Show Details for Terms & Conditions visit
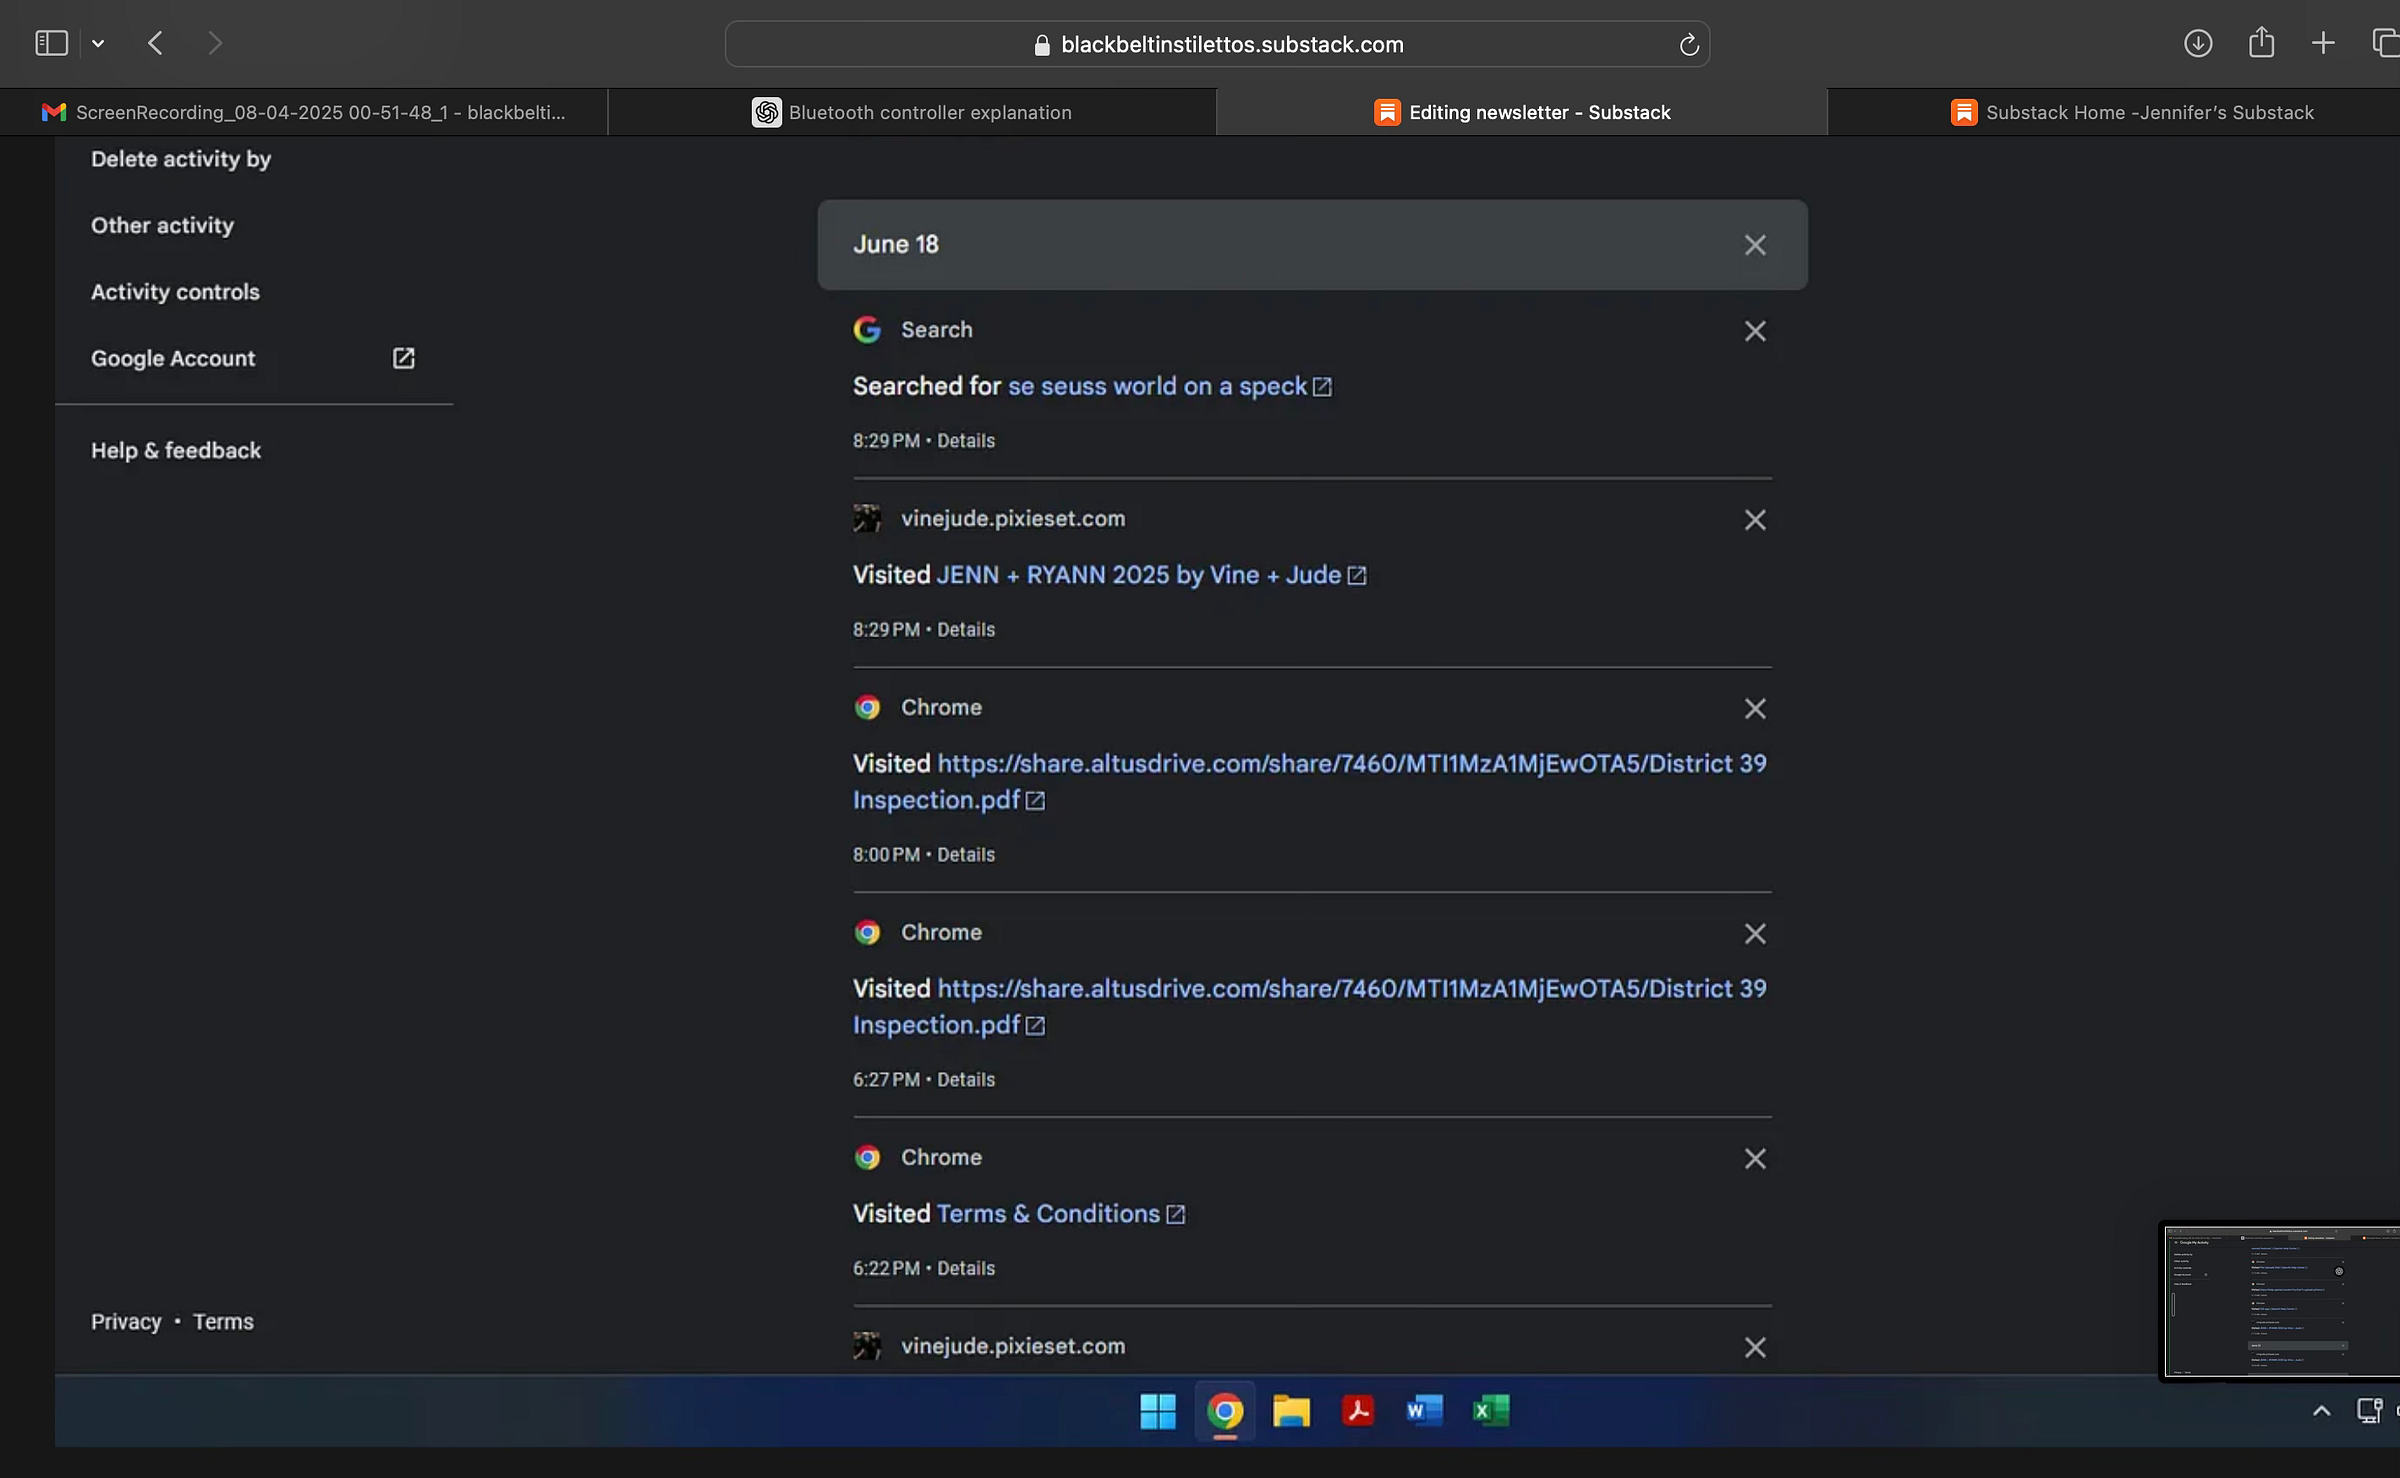The height and width of the screenshot is (1478, 2400). (965, 1268)
